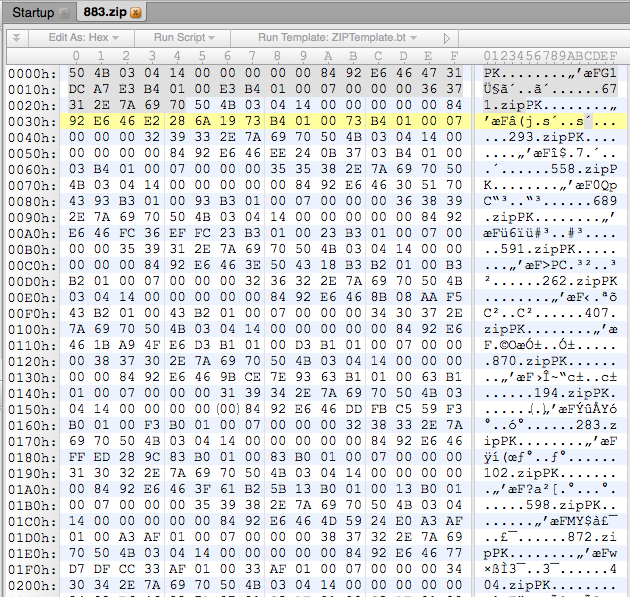The height and width of the screenshot is (597, 630).
Task: Open the Run Script dropdown
Action: 184,37
